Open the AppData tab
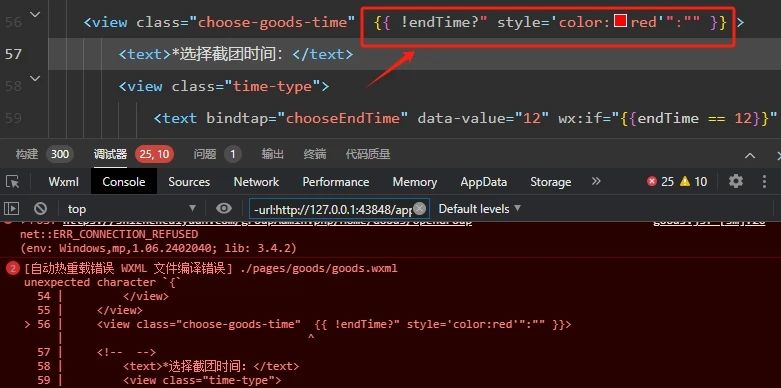 click(x=483, y=182)
